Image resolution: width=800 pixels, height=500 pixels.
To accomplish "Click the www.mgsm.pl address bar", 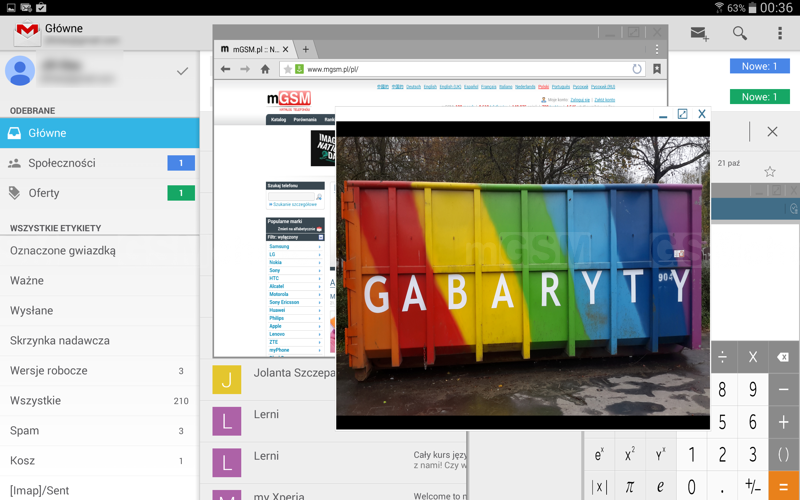I will click(460, 69).
